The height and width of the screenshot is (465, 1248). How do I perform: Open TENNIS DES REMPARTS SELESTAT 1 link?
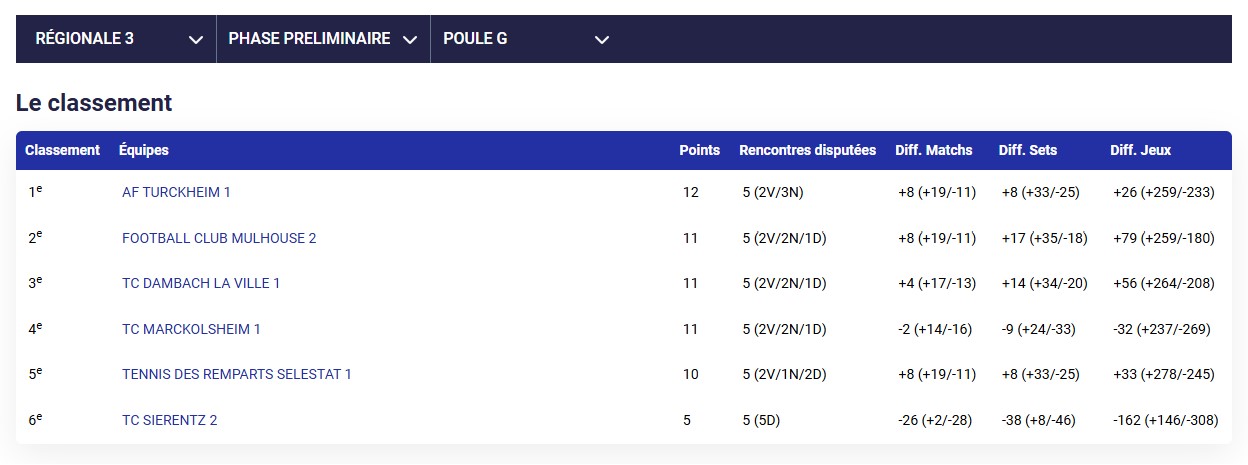[237, 374]
